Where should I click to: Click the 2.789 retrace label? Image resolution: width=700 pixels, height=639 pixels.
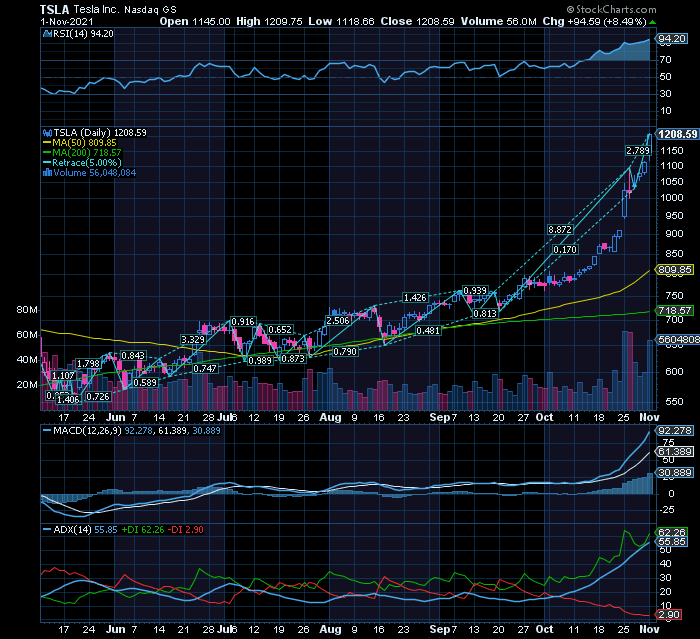[638, 151]
